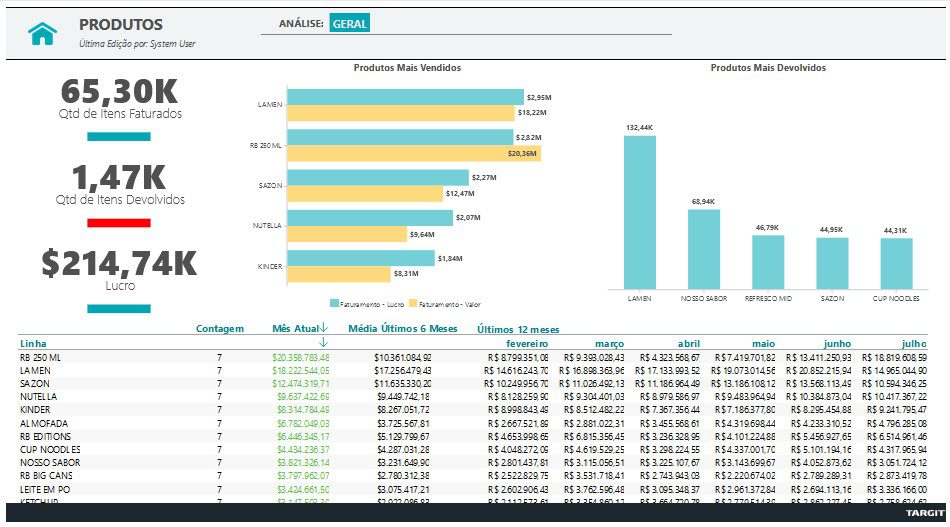The width and height of the screenshot is (950, 527).
Task: Click R$ 8.799.351,08 in fevereiro column
Action: pos(518,357)
